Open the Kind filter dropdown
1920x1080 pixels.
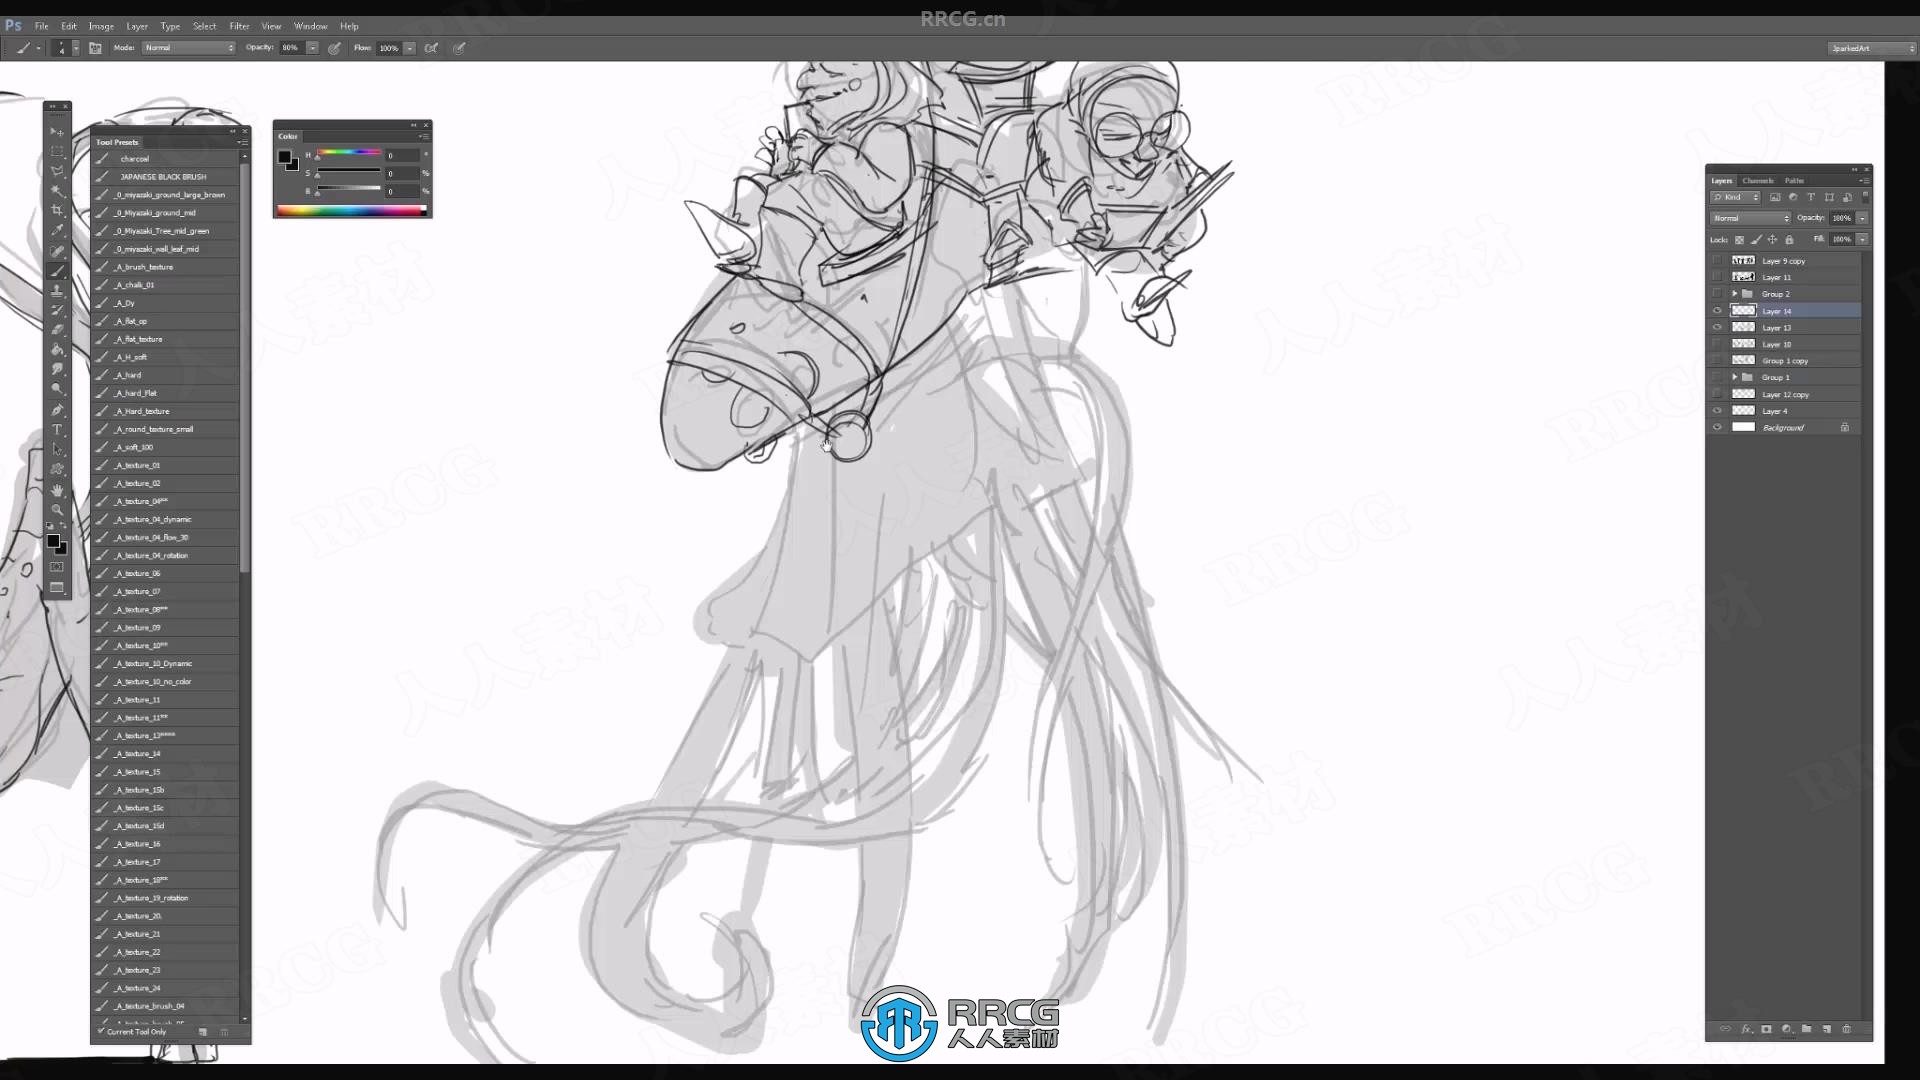coord(1735,198)
